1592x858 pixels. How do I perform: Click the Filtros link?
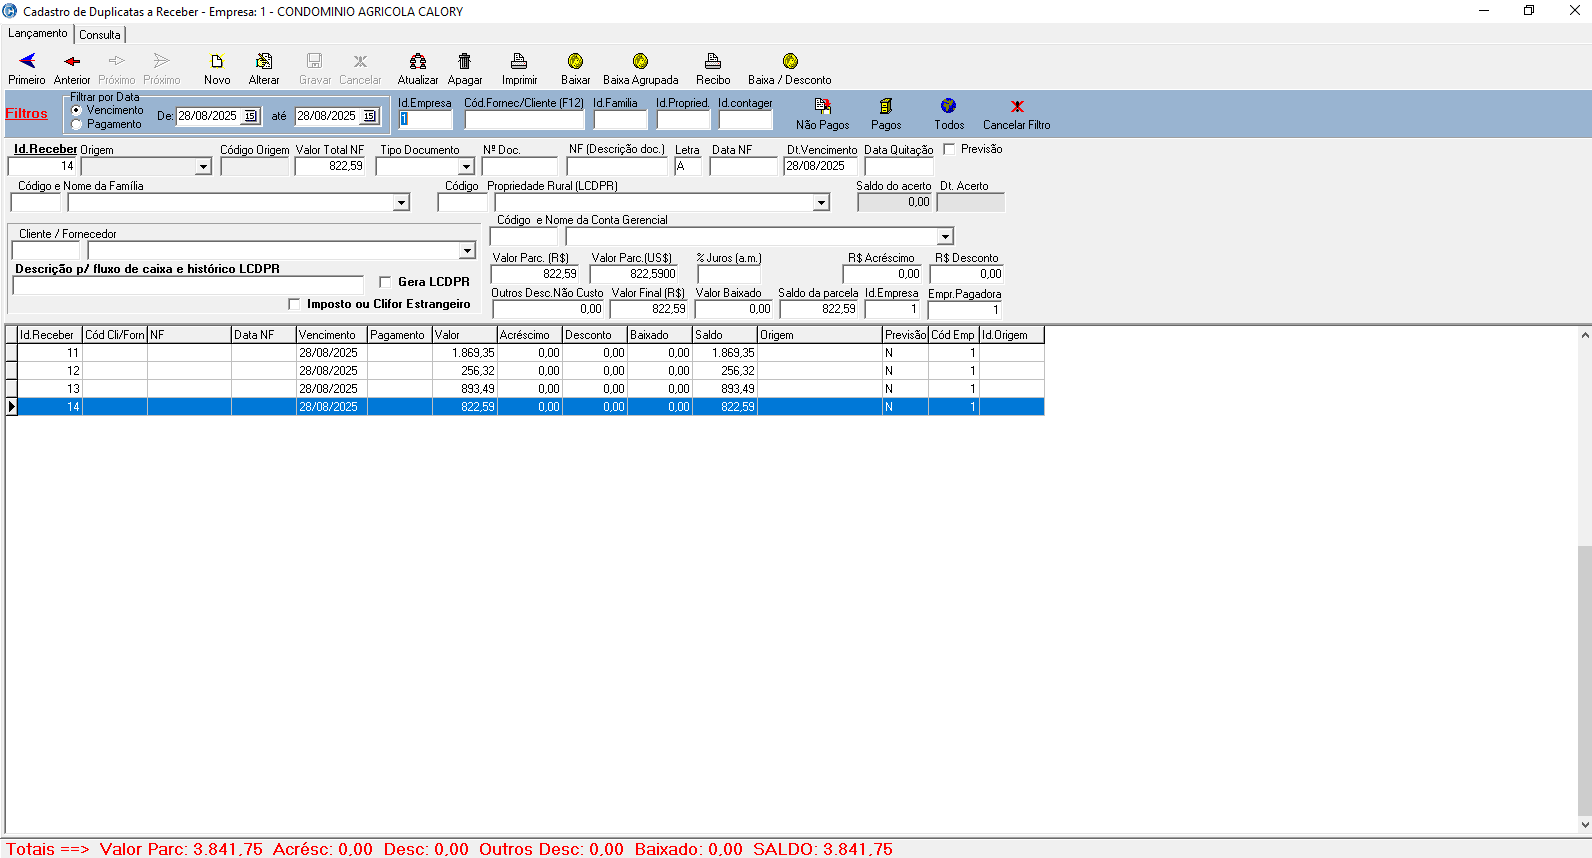tap(27, 114)
